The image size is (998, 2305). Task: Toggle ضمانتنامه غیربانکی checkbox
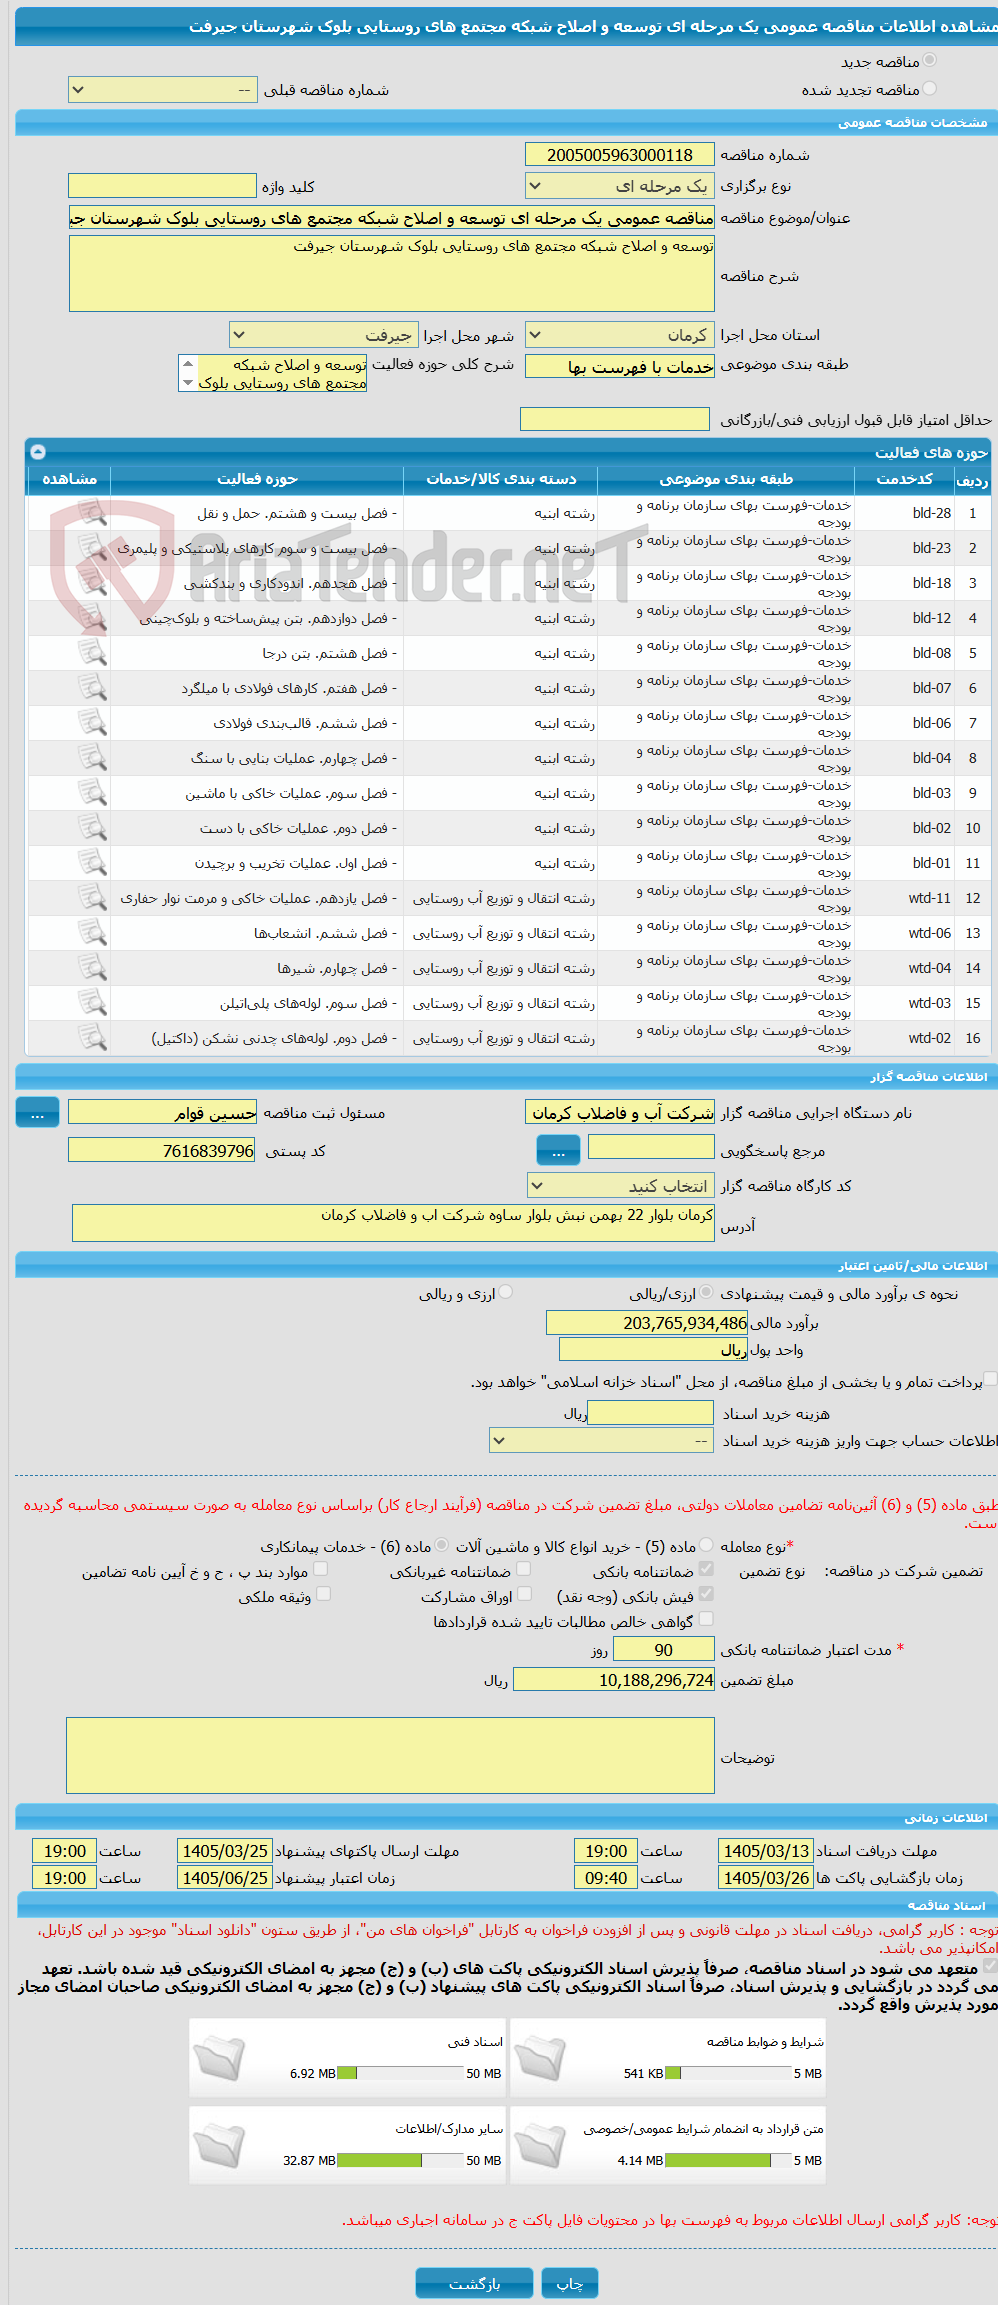pyautogui.click(x=524, y=1569)
